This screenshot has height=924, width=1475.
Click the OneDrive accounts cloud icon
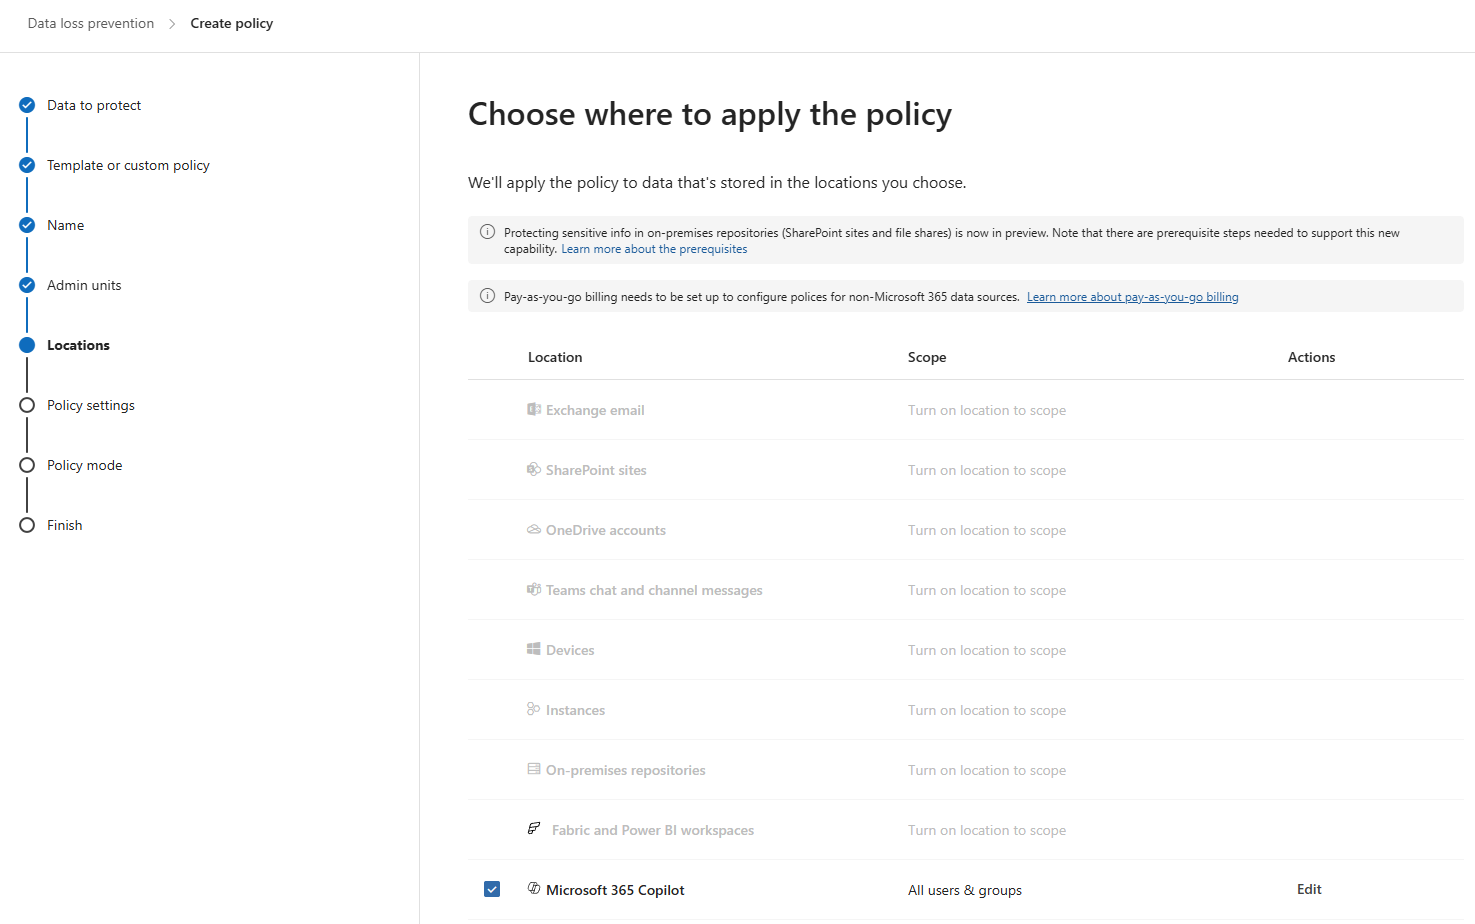click(534, 529)
